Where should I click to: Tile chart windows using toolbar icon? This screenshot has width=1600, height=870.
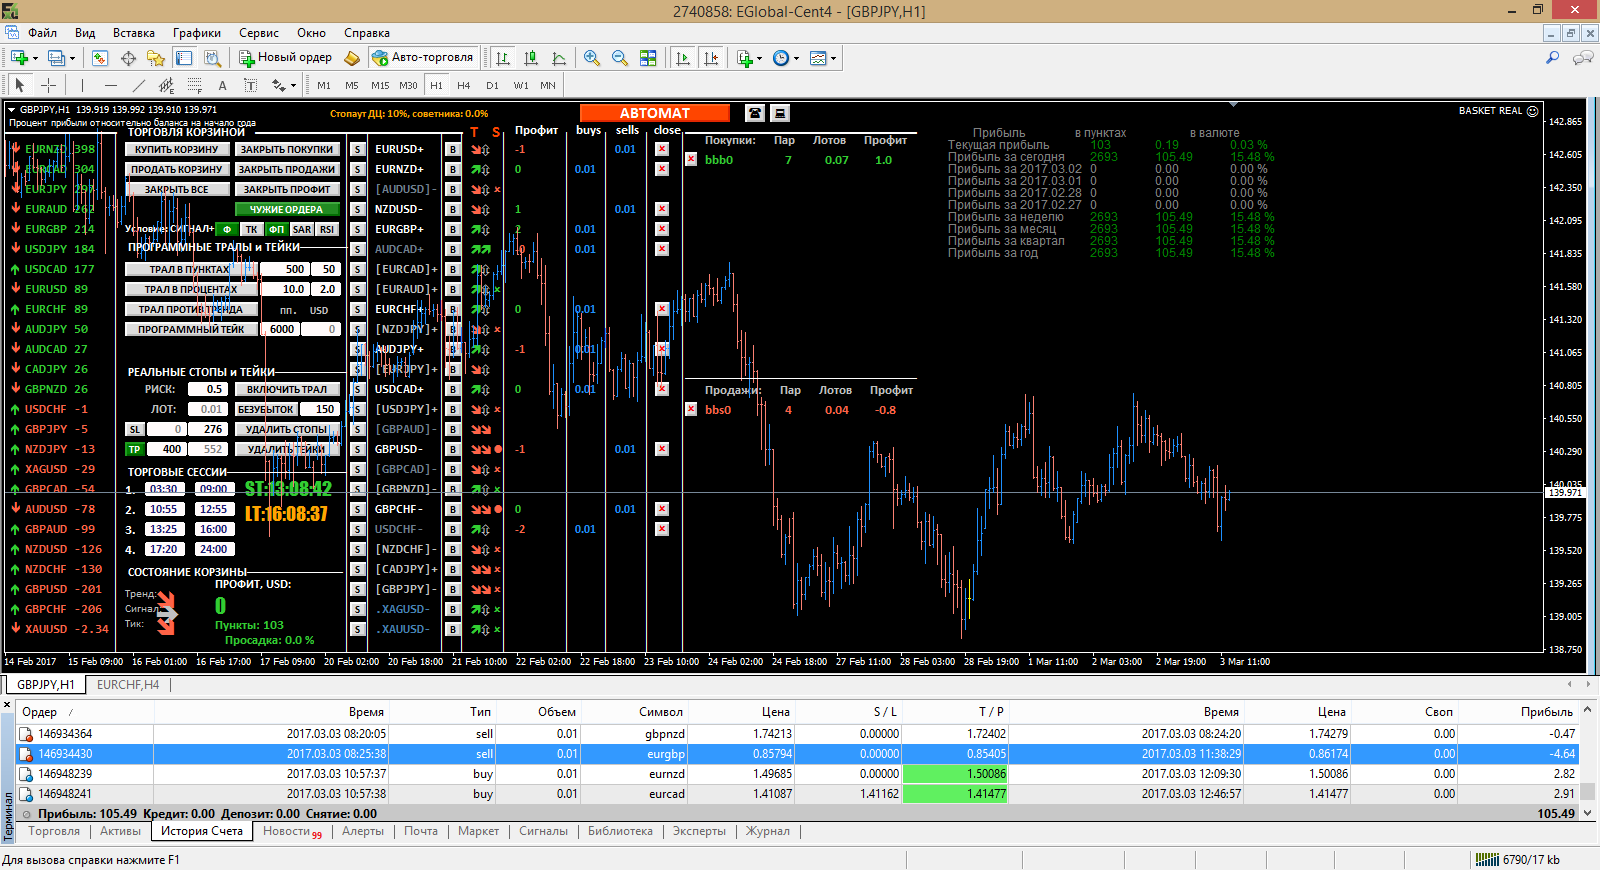(648, 58)
